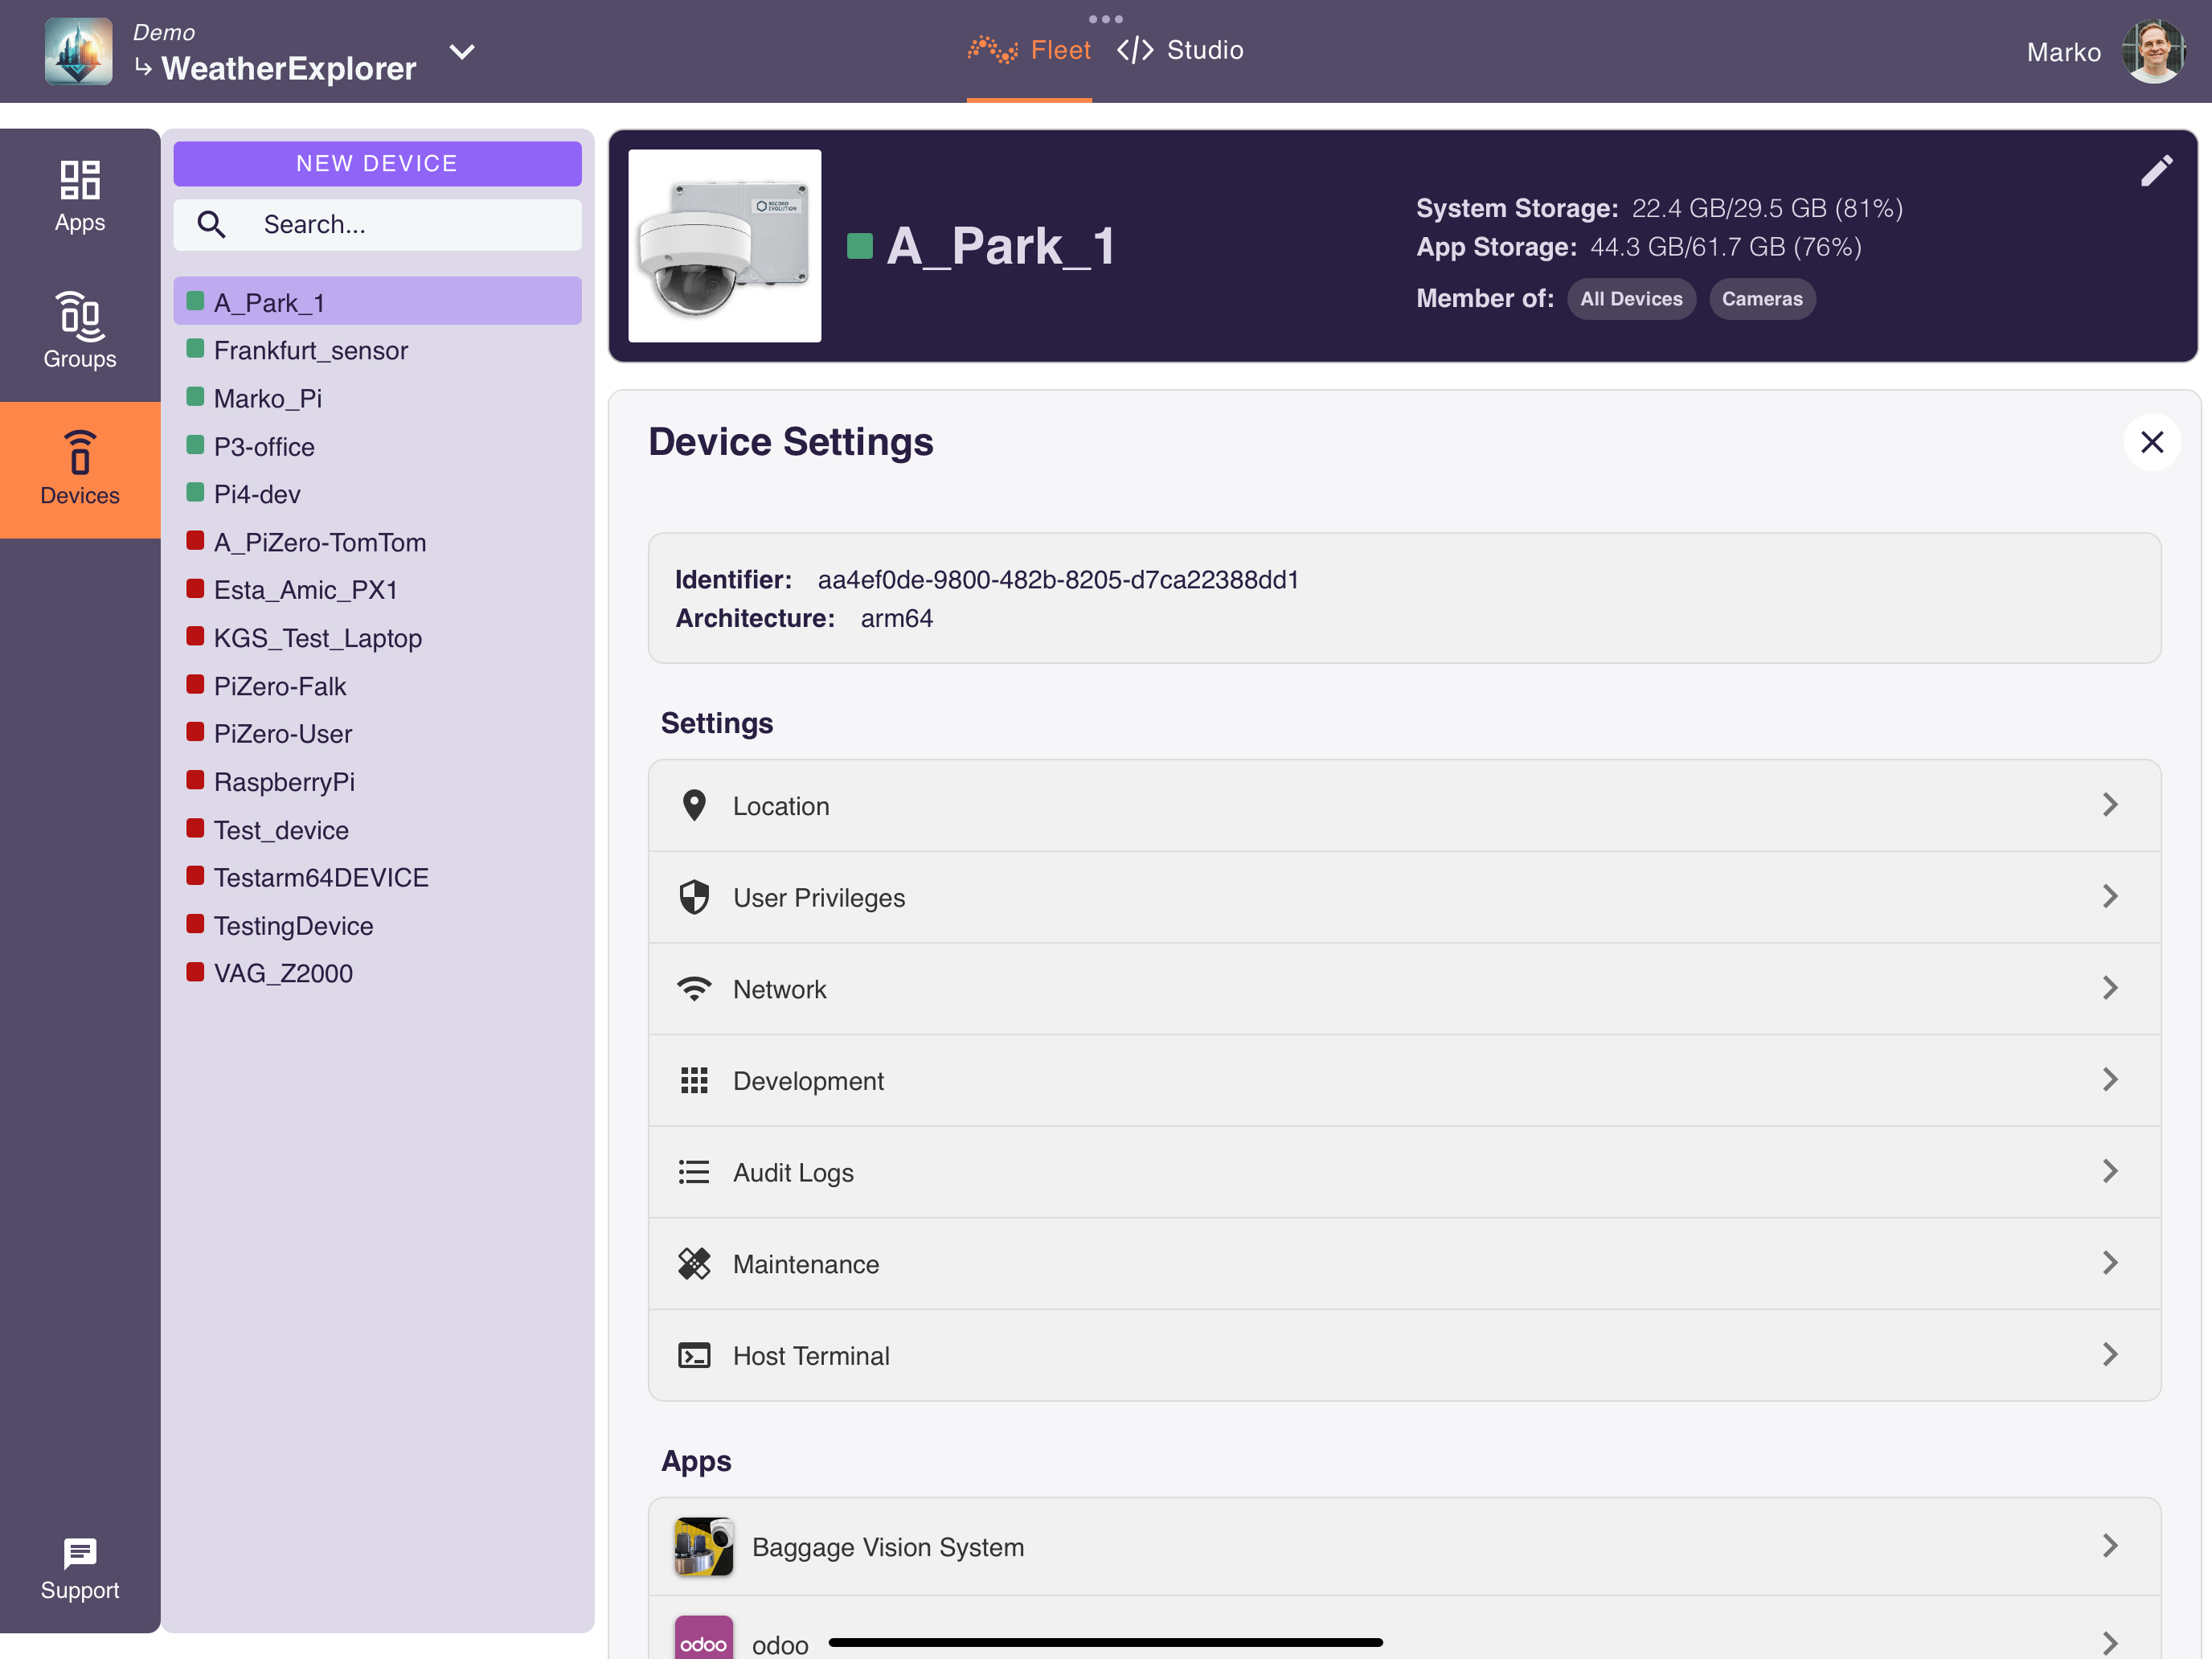Expand the User Privileges chevron
Screen dimensions: 2212x1659
click(x=2109, y=897)
